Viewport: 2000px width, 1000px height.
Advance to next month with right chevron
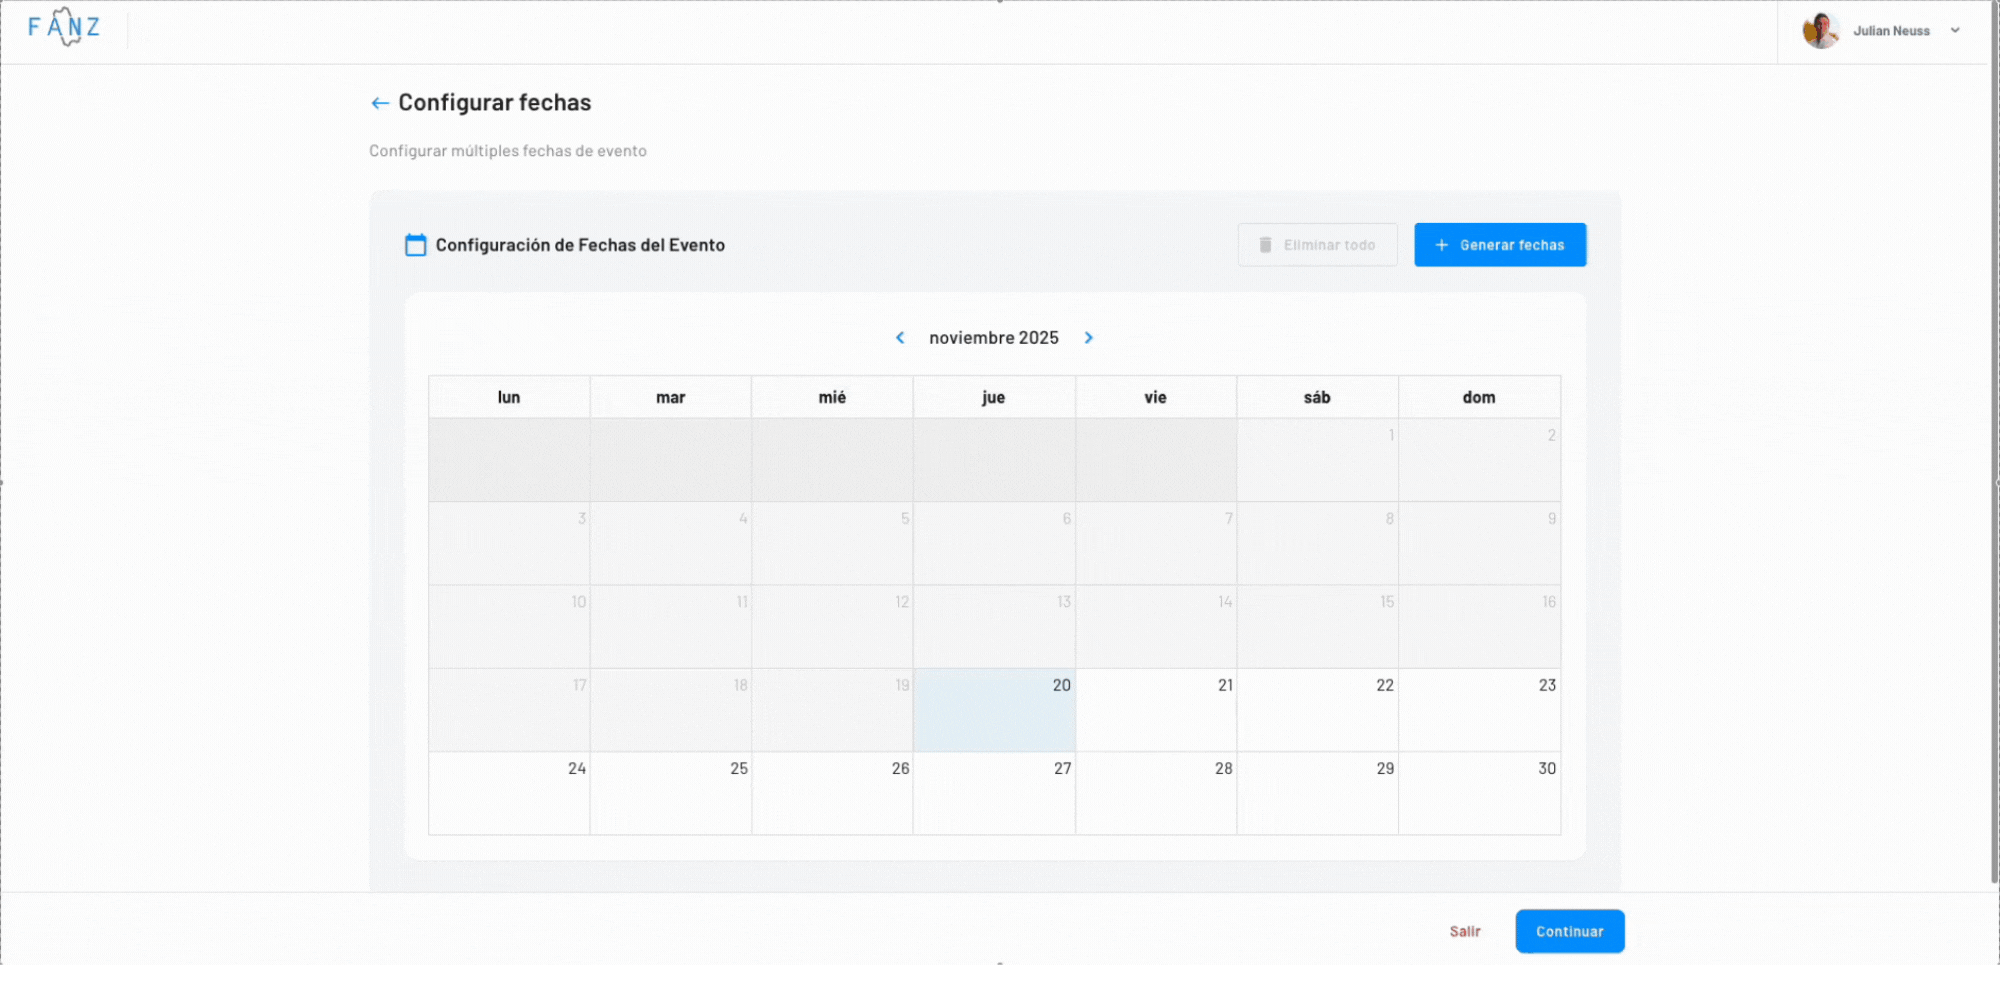(x=1089, y=338)
